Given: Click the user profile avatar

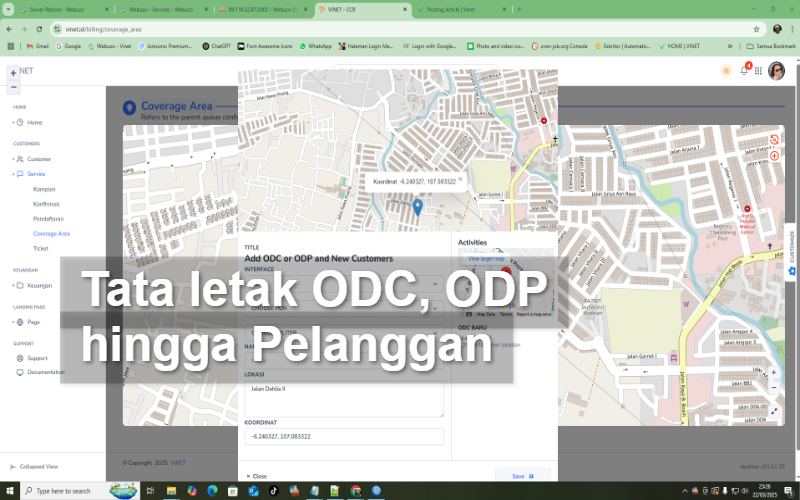Looking at the screenshot, I should pos(776,71).
